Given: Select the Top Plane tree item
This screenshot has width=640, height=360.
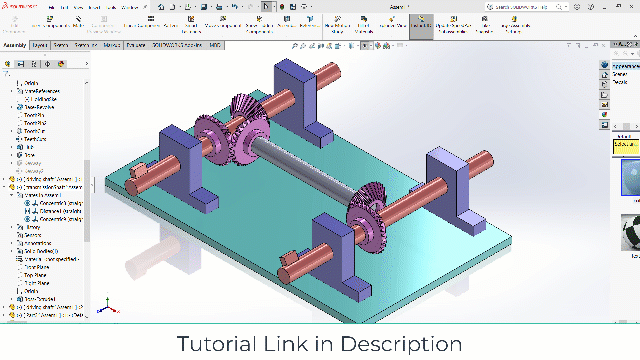Looking at the screenshot, I should pyautogui.click(x=34, y=275).
